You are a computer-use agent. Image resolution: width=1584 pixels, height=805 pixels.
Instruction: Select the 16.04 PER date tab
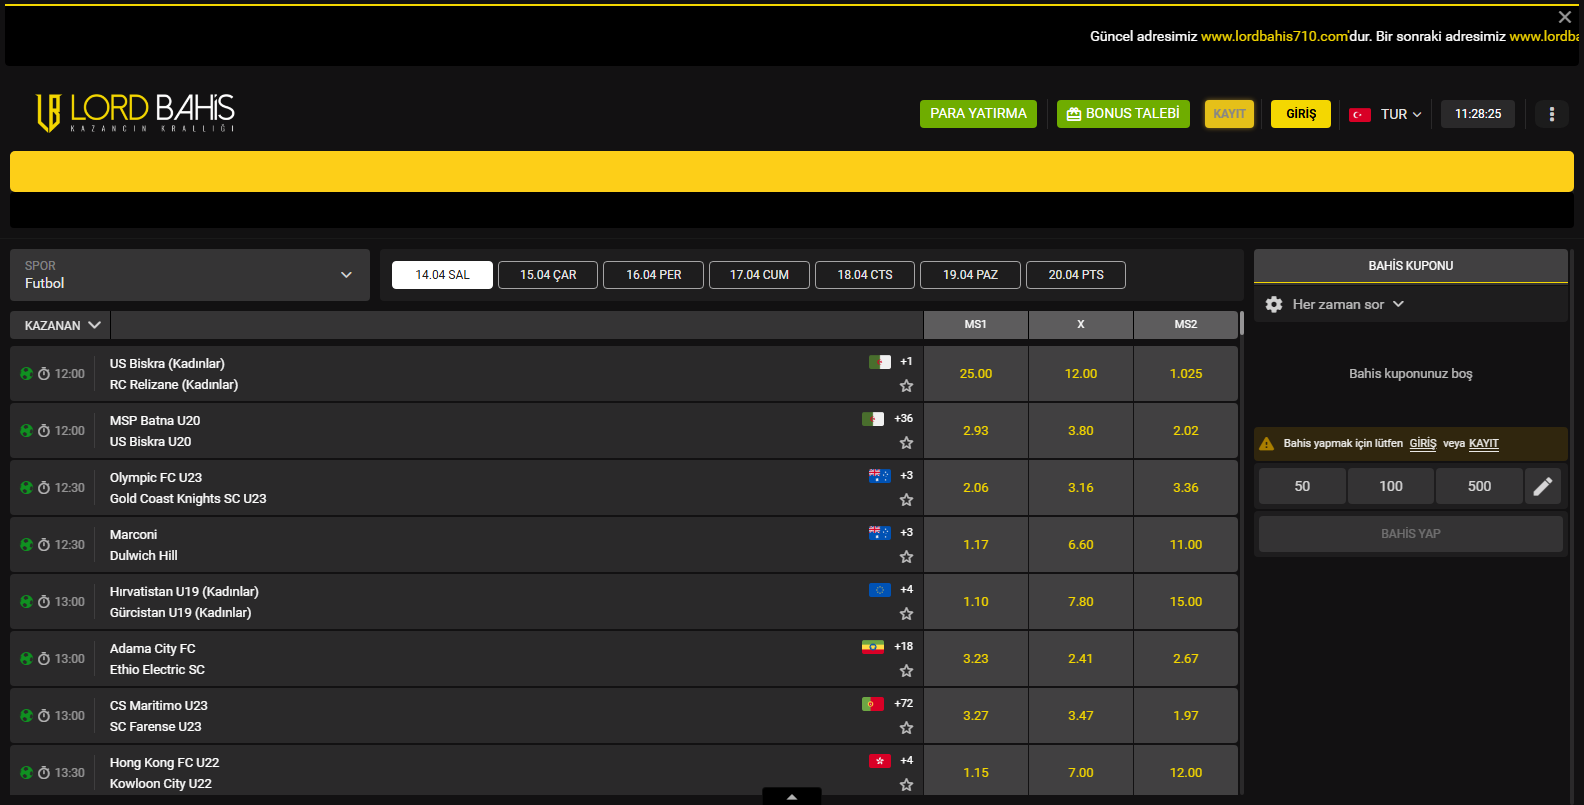pos(654,275)
